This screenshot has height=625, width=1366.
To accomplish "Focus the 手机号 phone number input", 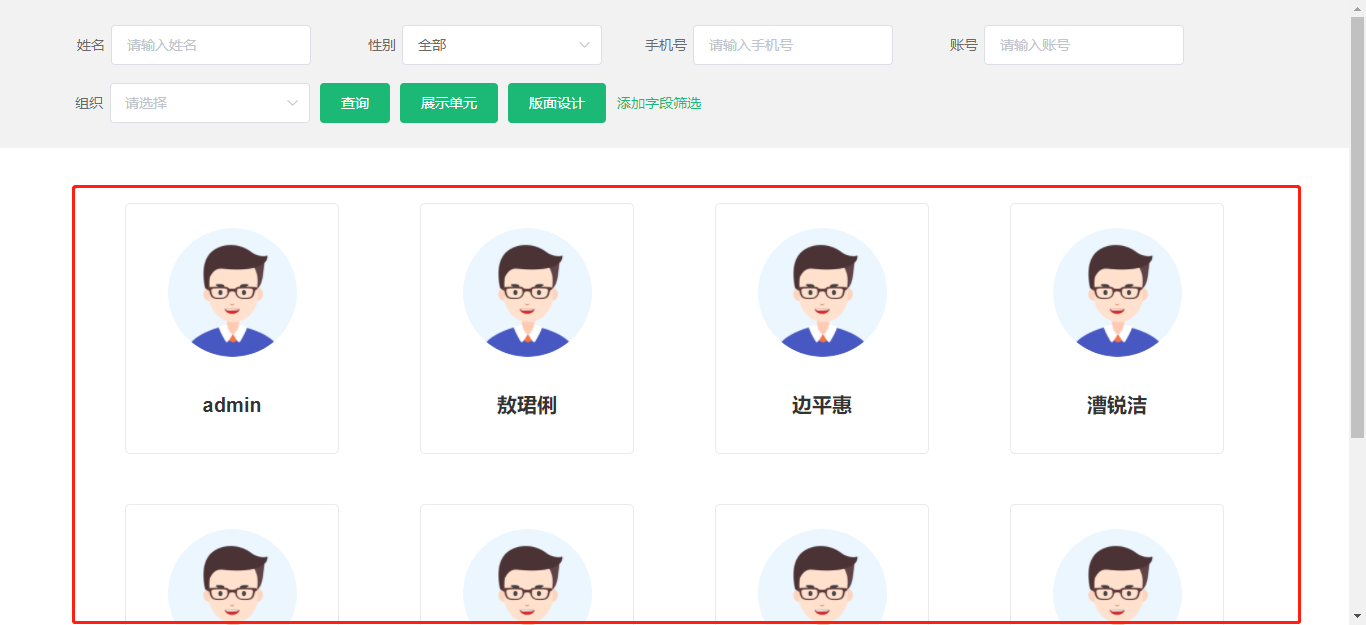I will click(793, 45).
